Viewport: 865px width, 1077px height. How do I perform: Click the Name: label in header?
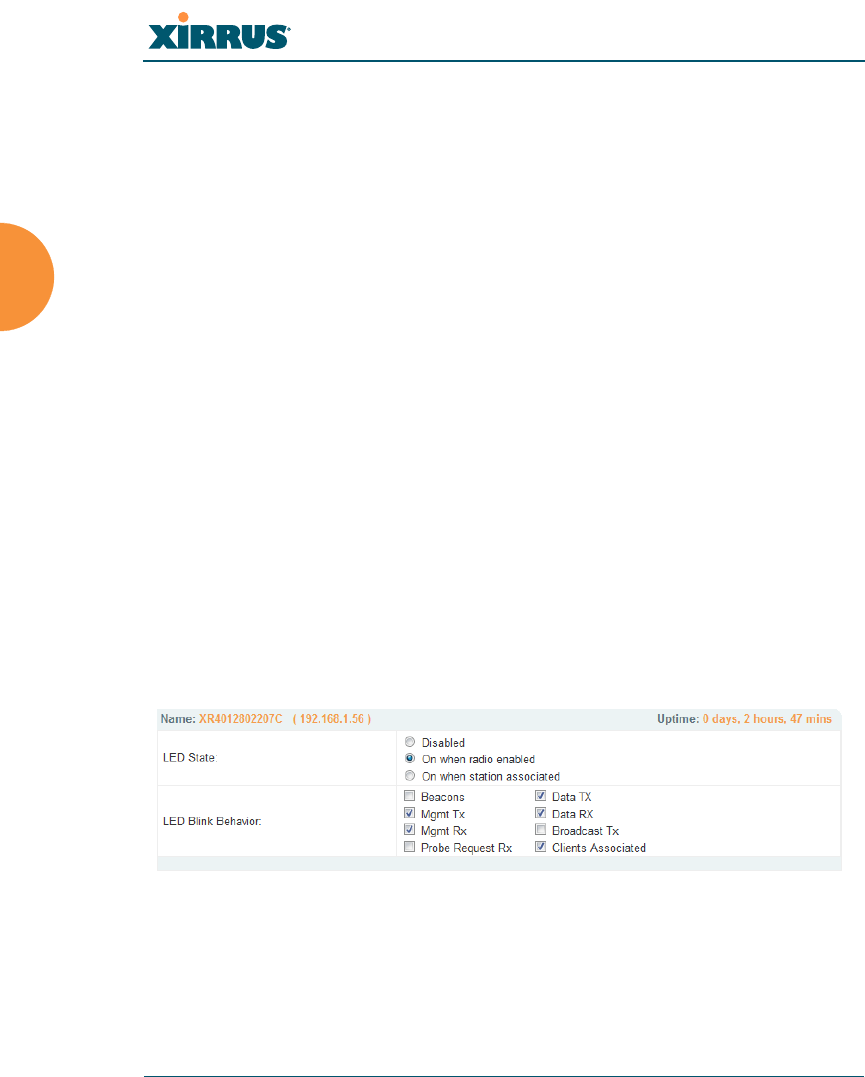point(178,718)
